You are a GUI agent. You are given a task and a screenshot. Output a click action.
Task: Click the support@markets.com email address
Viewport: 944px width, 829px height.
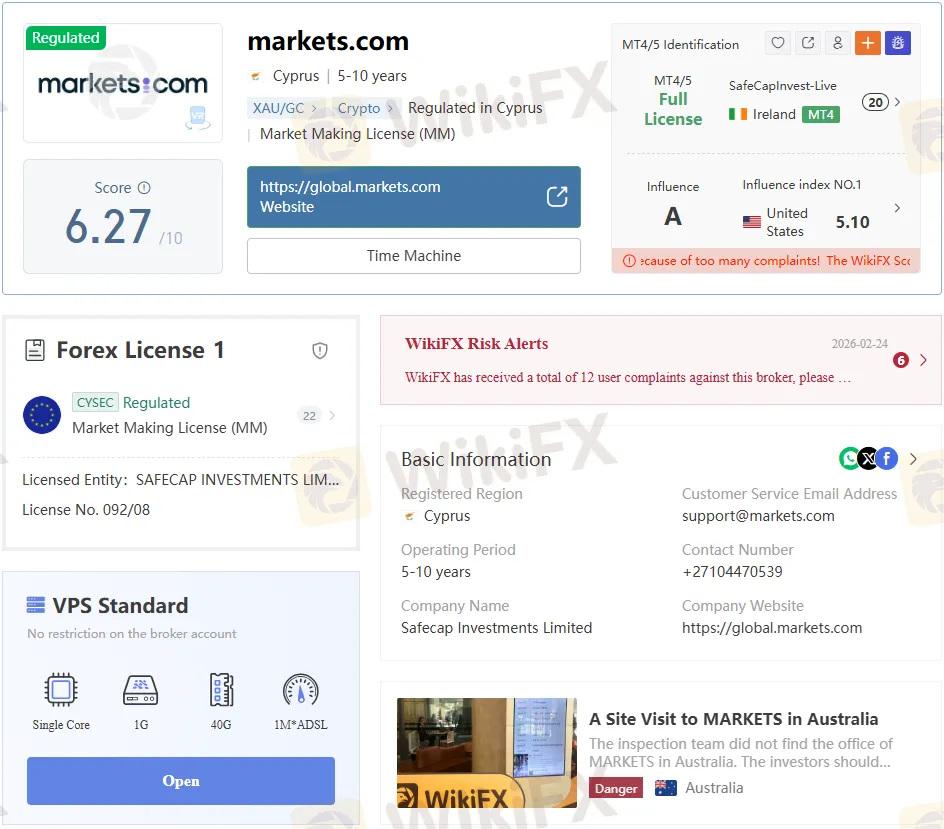(x=758, y=516)
